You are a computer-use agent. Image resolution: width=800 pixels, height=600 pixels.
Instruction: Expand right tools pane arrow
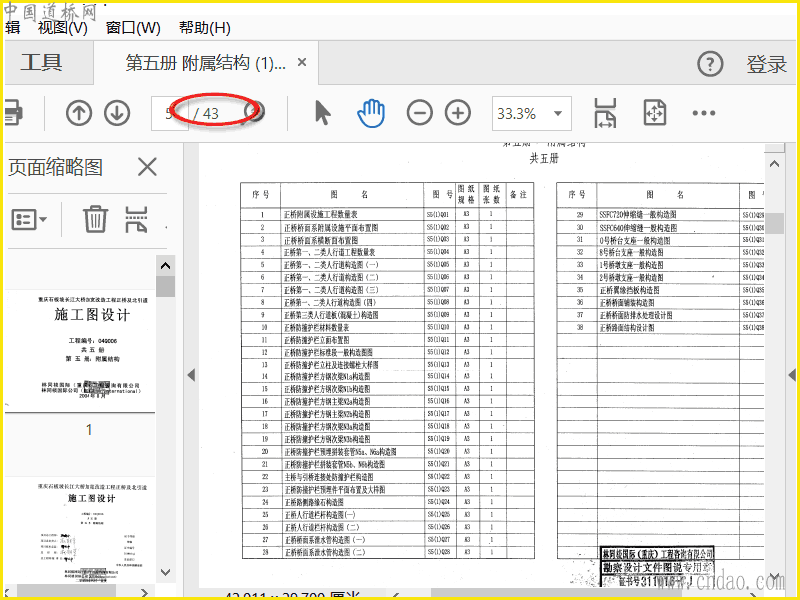click(x=792, y=376)
